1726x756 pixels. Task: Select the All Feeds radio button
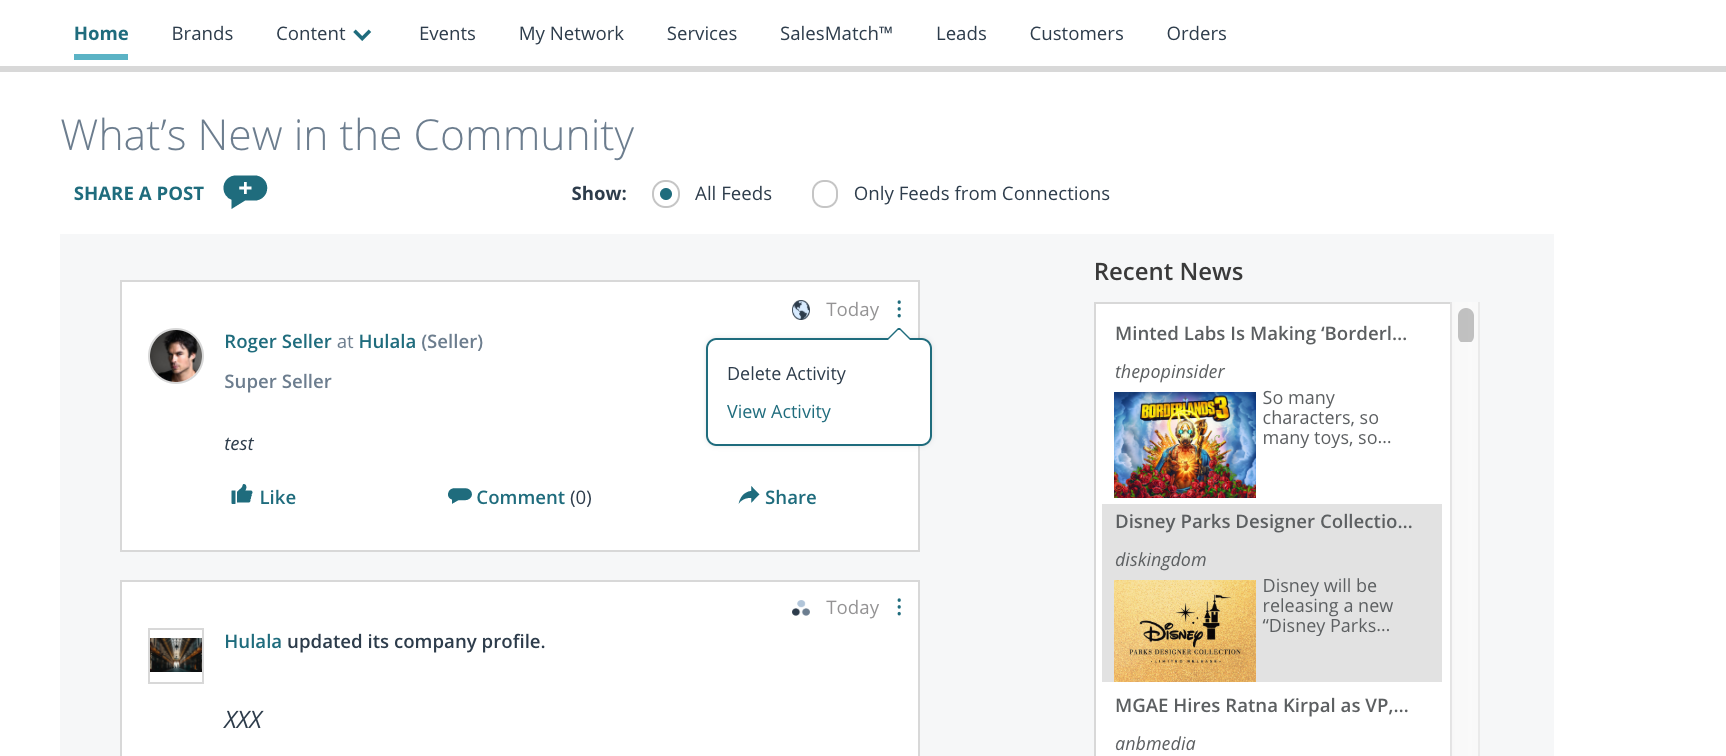[x=666, y=194]
